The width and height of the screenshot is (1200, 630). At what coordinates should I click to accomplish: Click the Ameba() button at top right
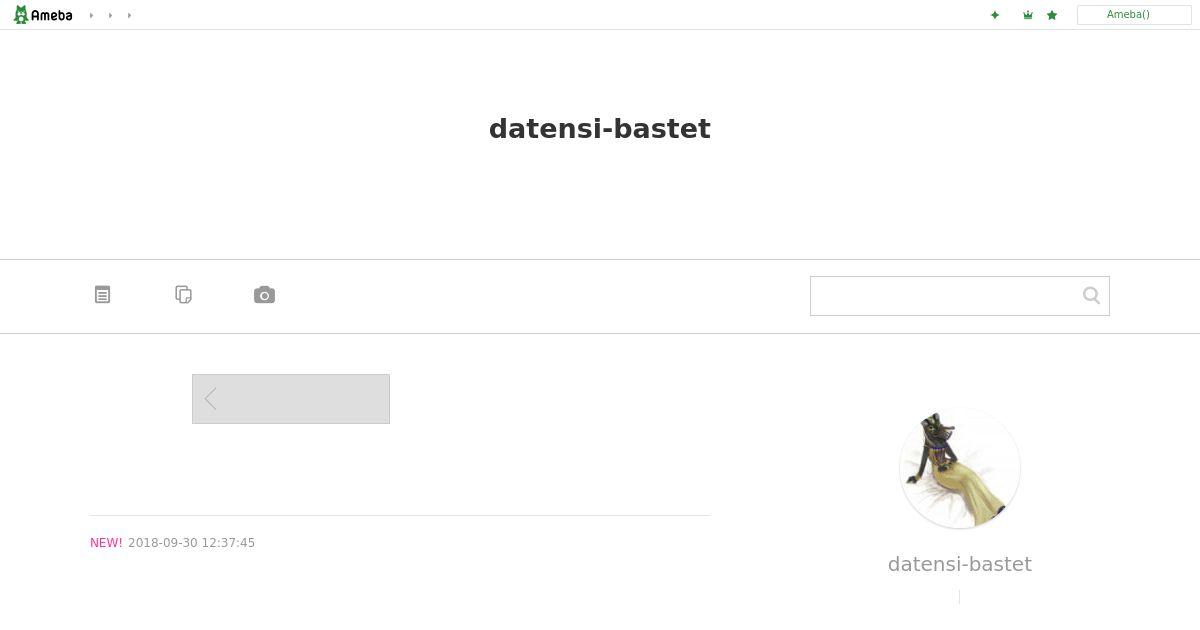coord(1134,15)
